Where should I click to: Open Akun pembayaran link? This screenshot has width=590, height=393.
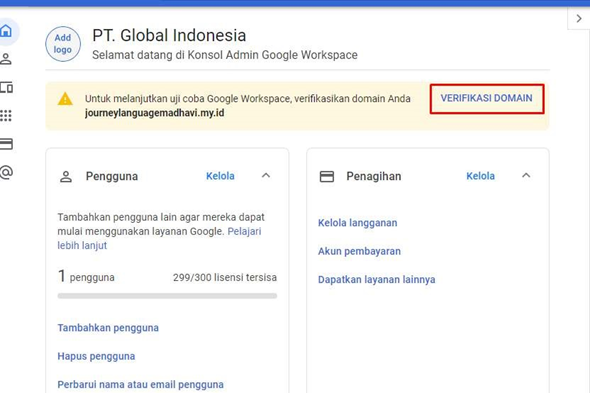(359, 251)
